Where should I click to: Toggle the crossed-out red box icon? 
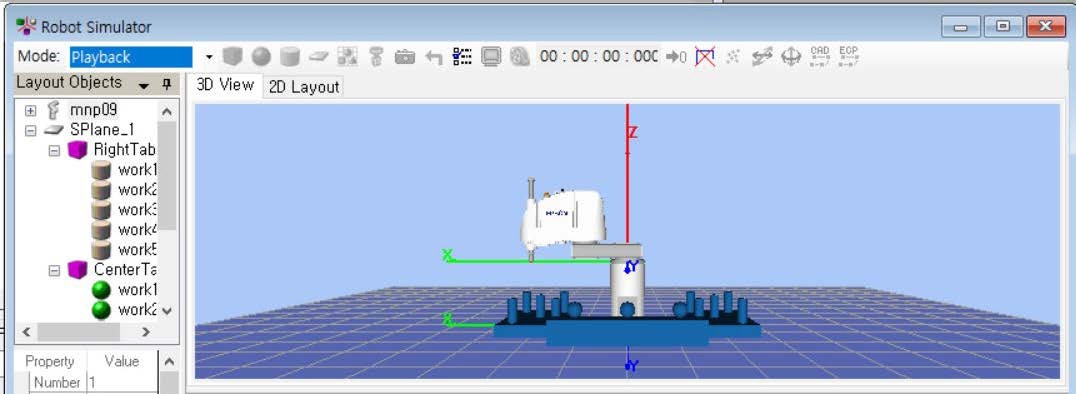[705, 56]
